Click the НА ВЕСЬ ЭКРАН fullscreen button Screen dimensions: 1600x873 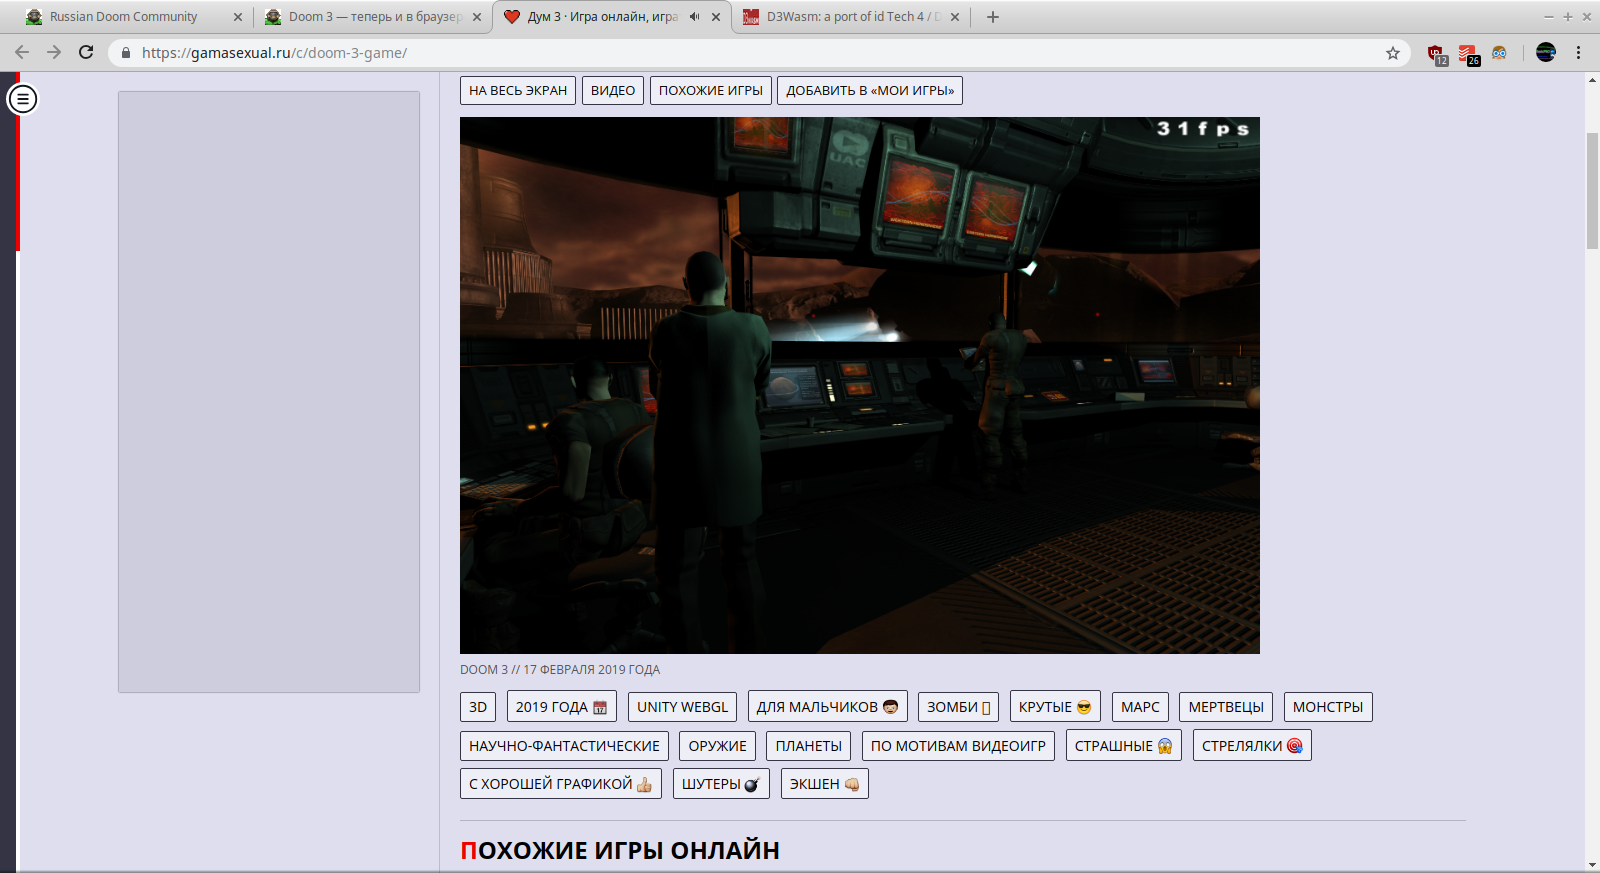tap(518, 90)
